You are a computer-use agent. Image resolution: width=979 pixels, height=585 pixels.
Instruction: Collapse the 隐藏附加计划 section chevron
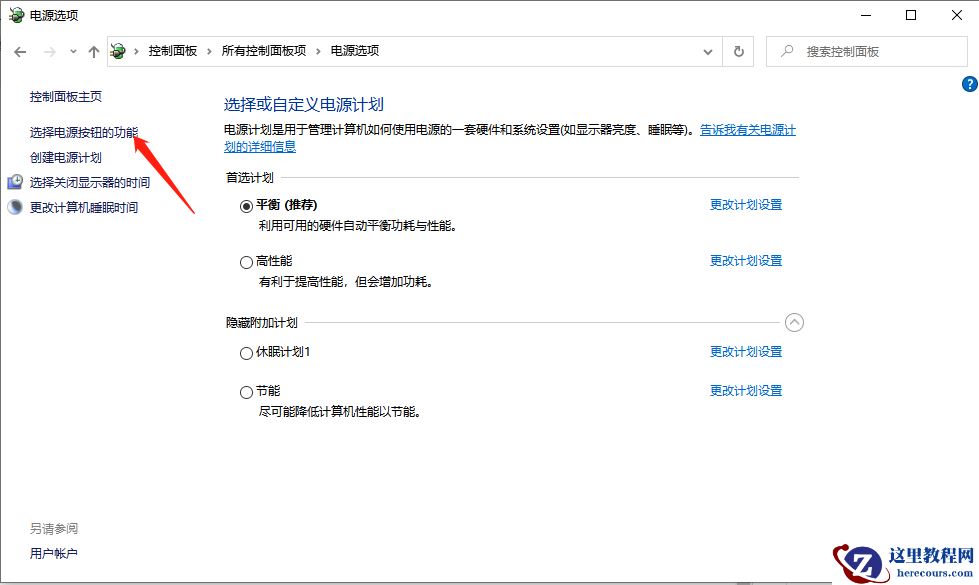pyautogui.click(x=795, y=322)
